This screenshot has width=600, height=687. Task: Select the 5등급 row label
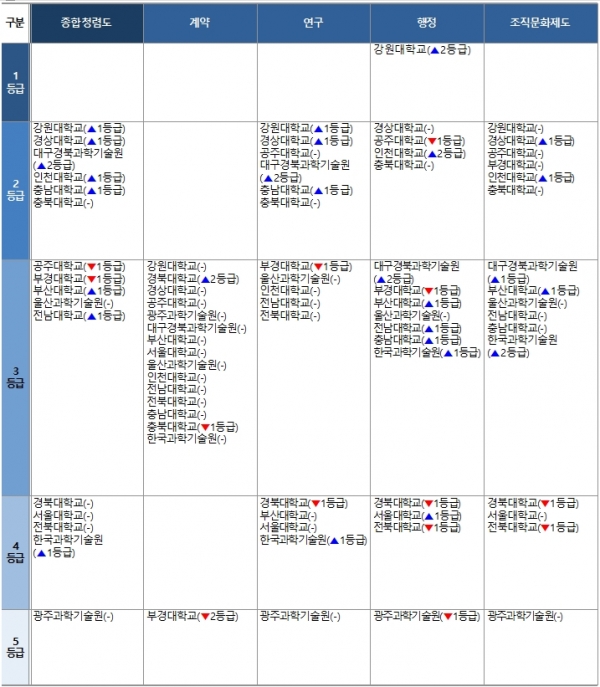16,646
